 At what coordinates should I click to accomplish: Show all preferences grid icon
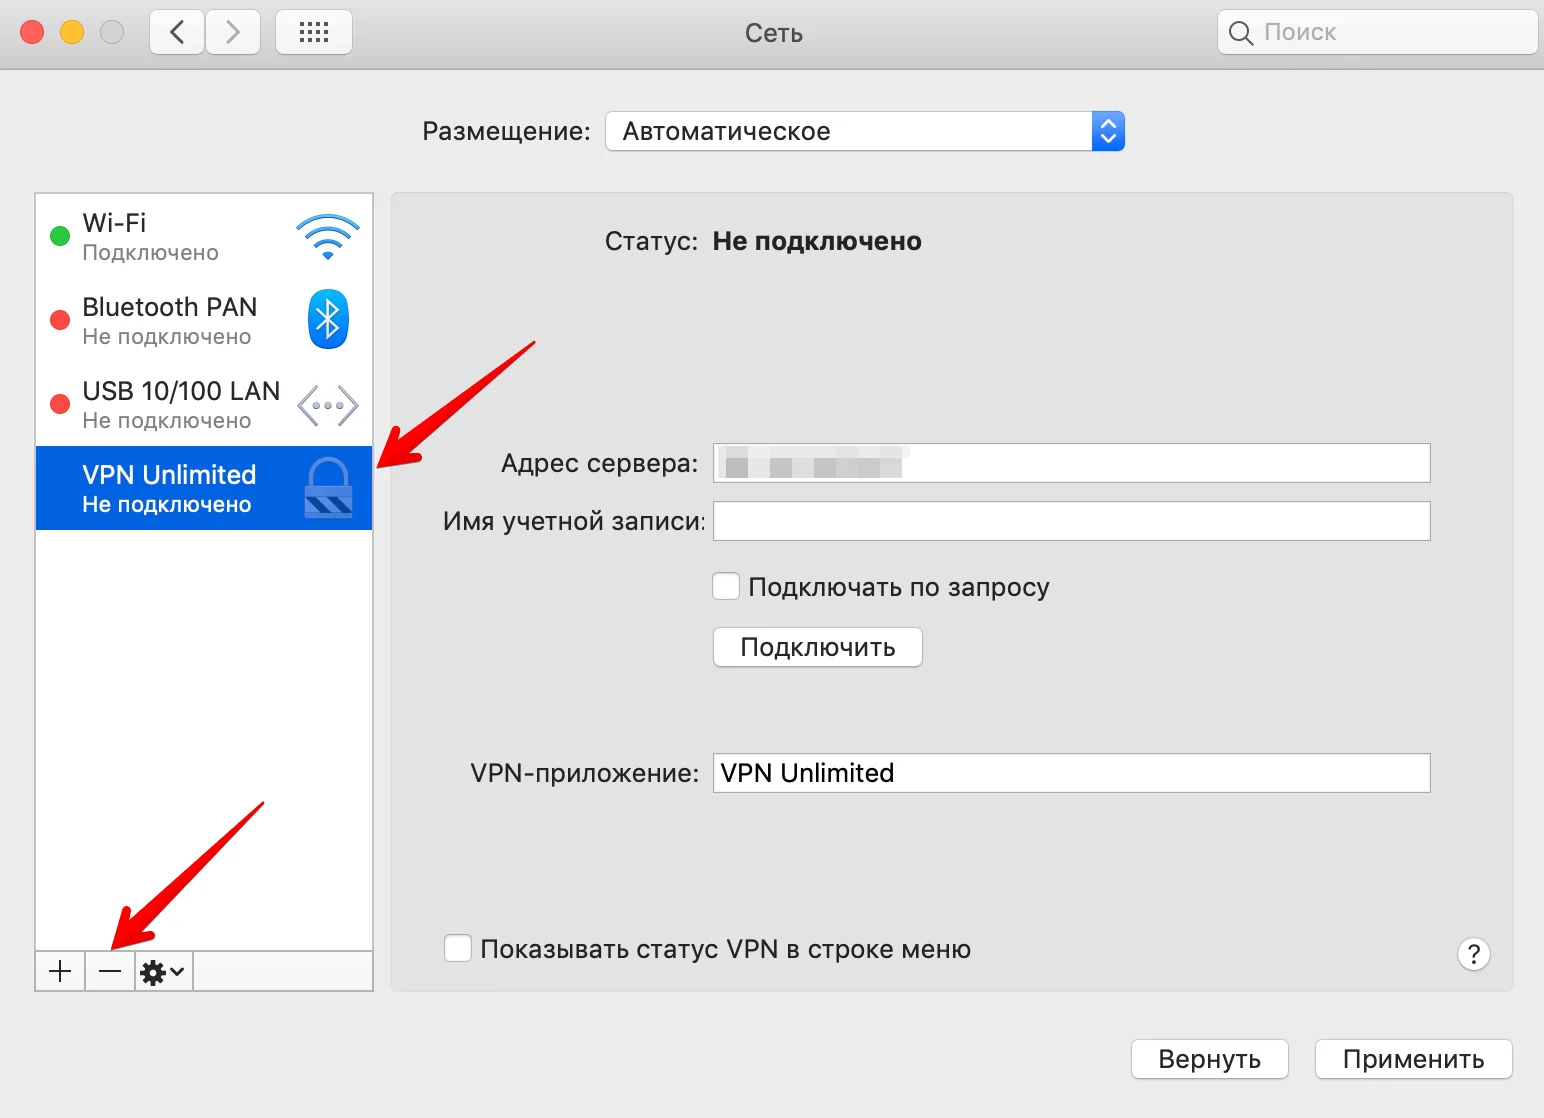(x=313, y=32)
